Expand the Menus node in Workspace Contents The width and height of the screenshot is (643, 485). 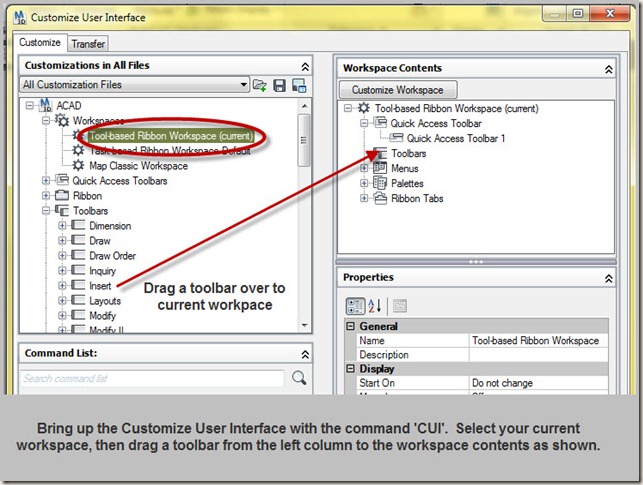coord(364,168)
